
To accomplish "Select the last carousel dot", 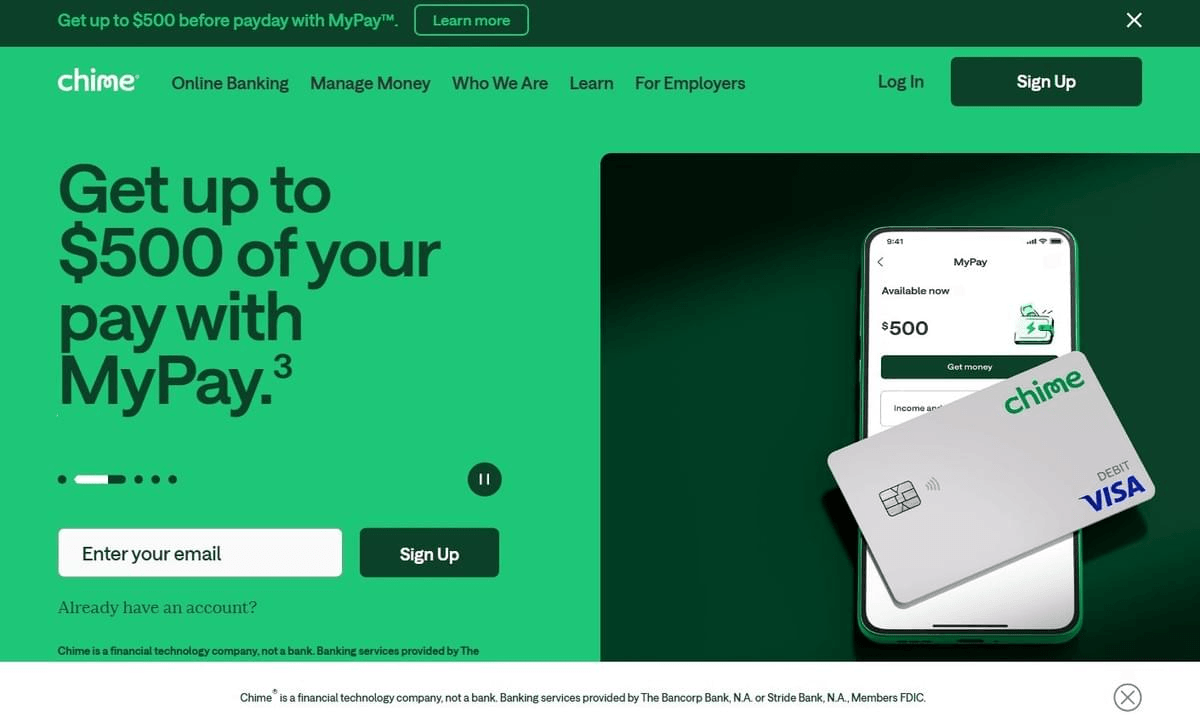I will [x=172, y=480].
